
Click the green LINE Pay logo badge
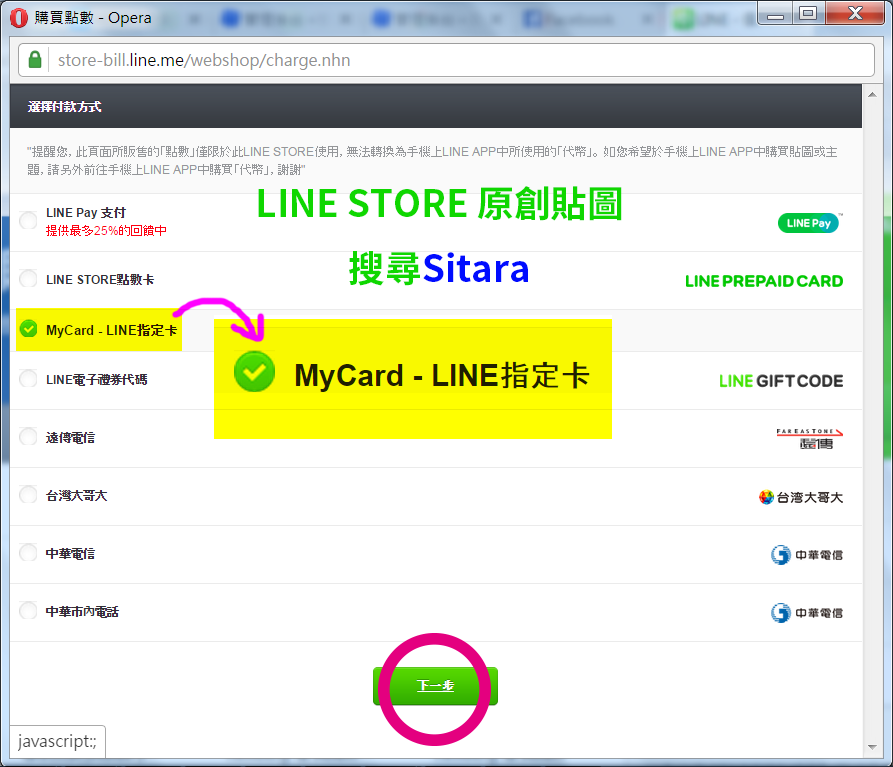pyautogui.click(x=809, y=223)
